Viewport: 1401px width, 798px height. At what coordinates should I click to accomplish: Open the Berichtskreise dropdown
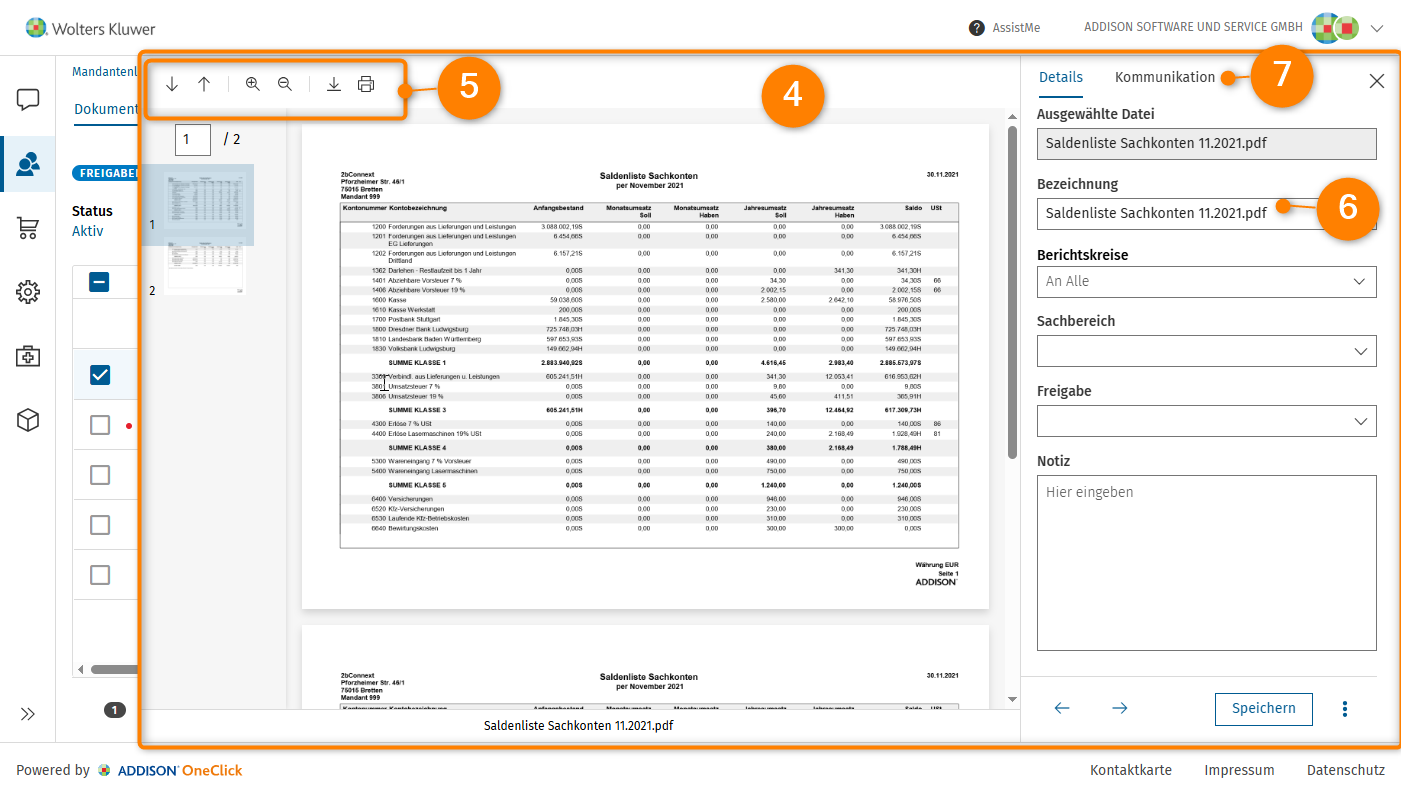click(x=1207, y=282)
